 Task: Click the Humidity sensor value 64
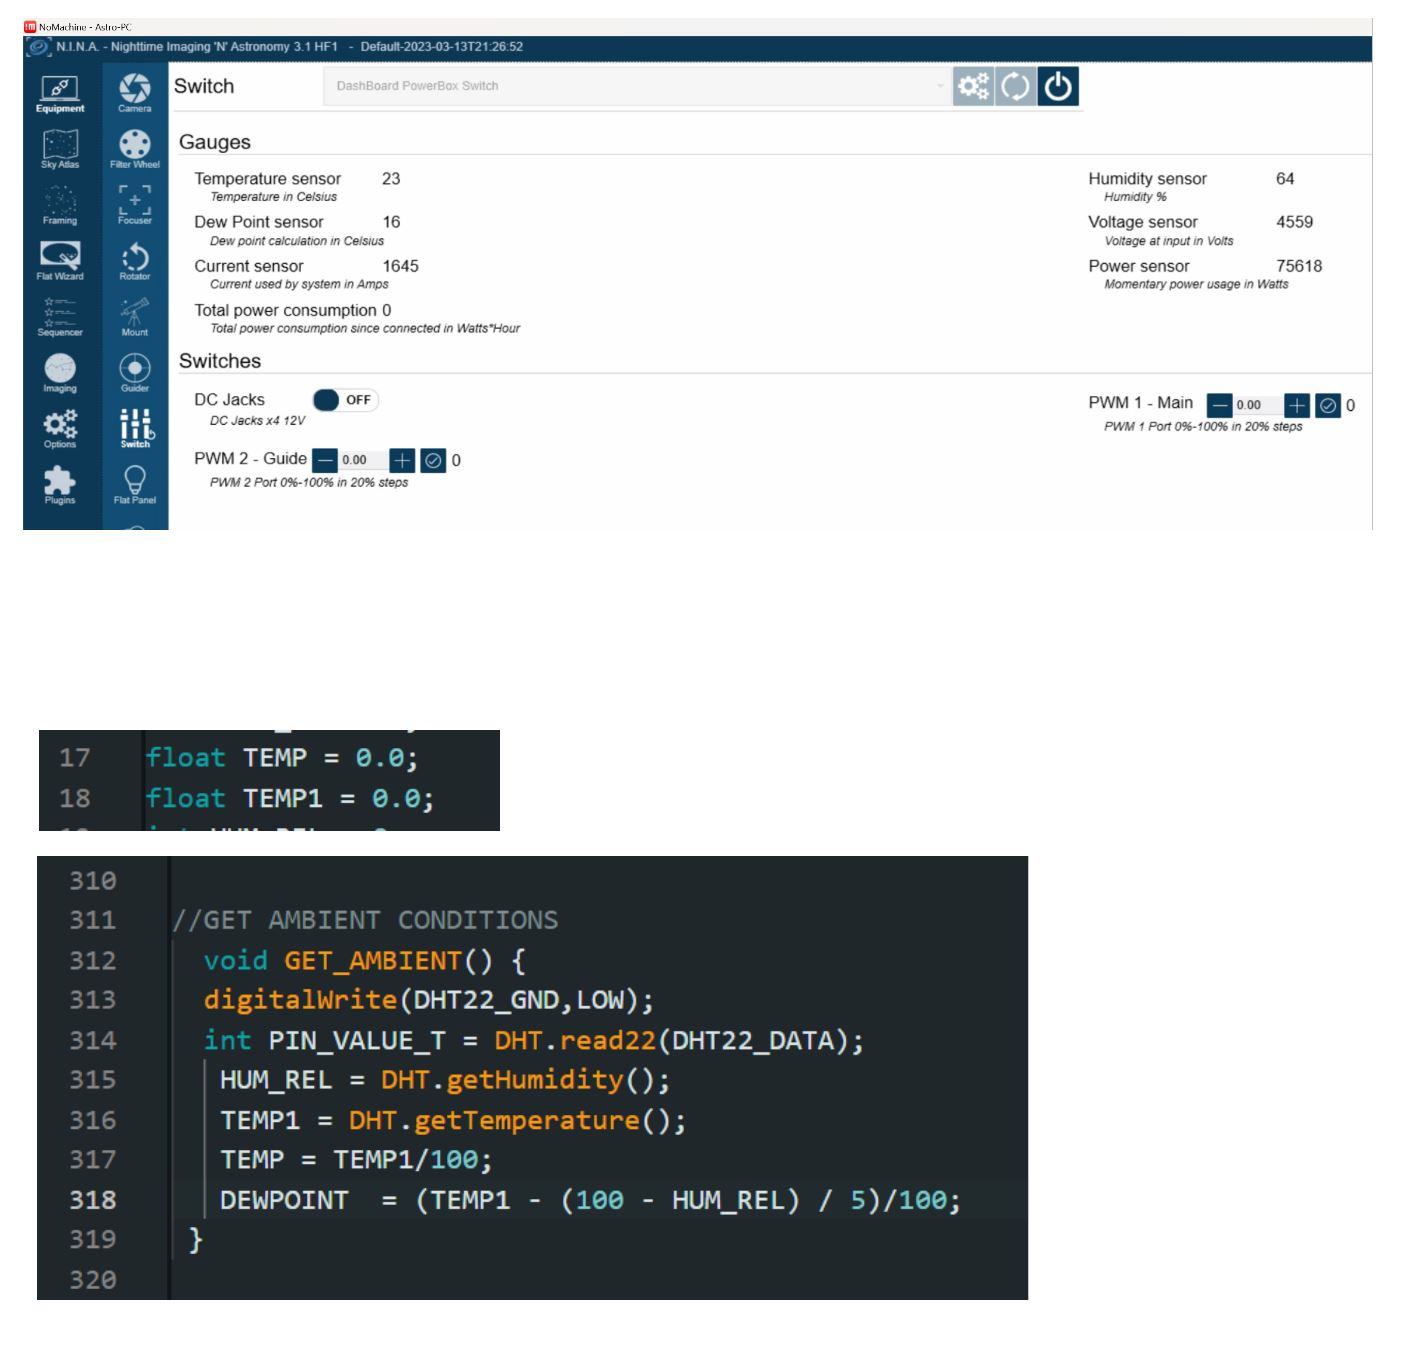[x=1285, y=179]
